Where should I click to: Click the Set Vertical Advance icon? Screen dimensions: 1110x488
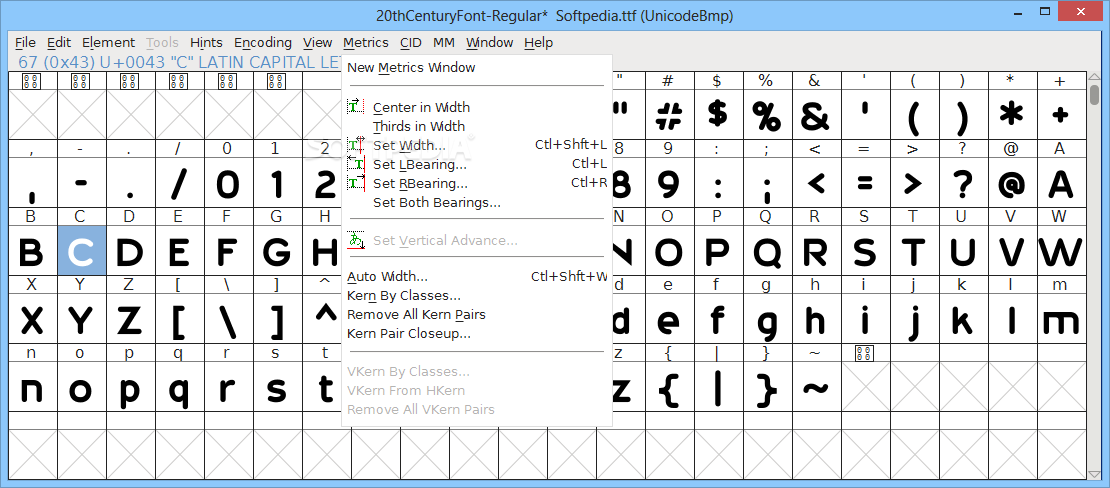click(x=355, y=240)
